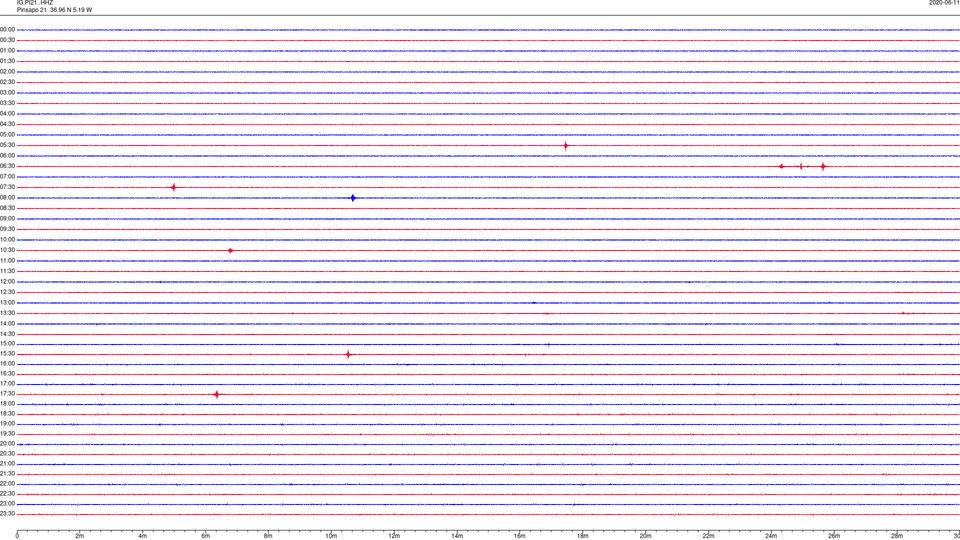Screen dimensions: 960x540
Task: Click the red spike on the 05:30 trace
Action: coord(566,146)
